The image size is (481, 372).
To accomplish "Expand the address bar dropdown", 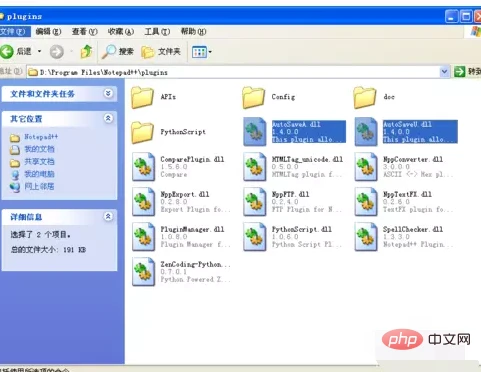I will tap(444, 71).
